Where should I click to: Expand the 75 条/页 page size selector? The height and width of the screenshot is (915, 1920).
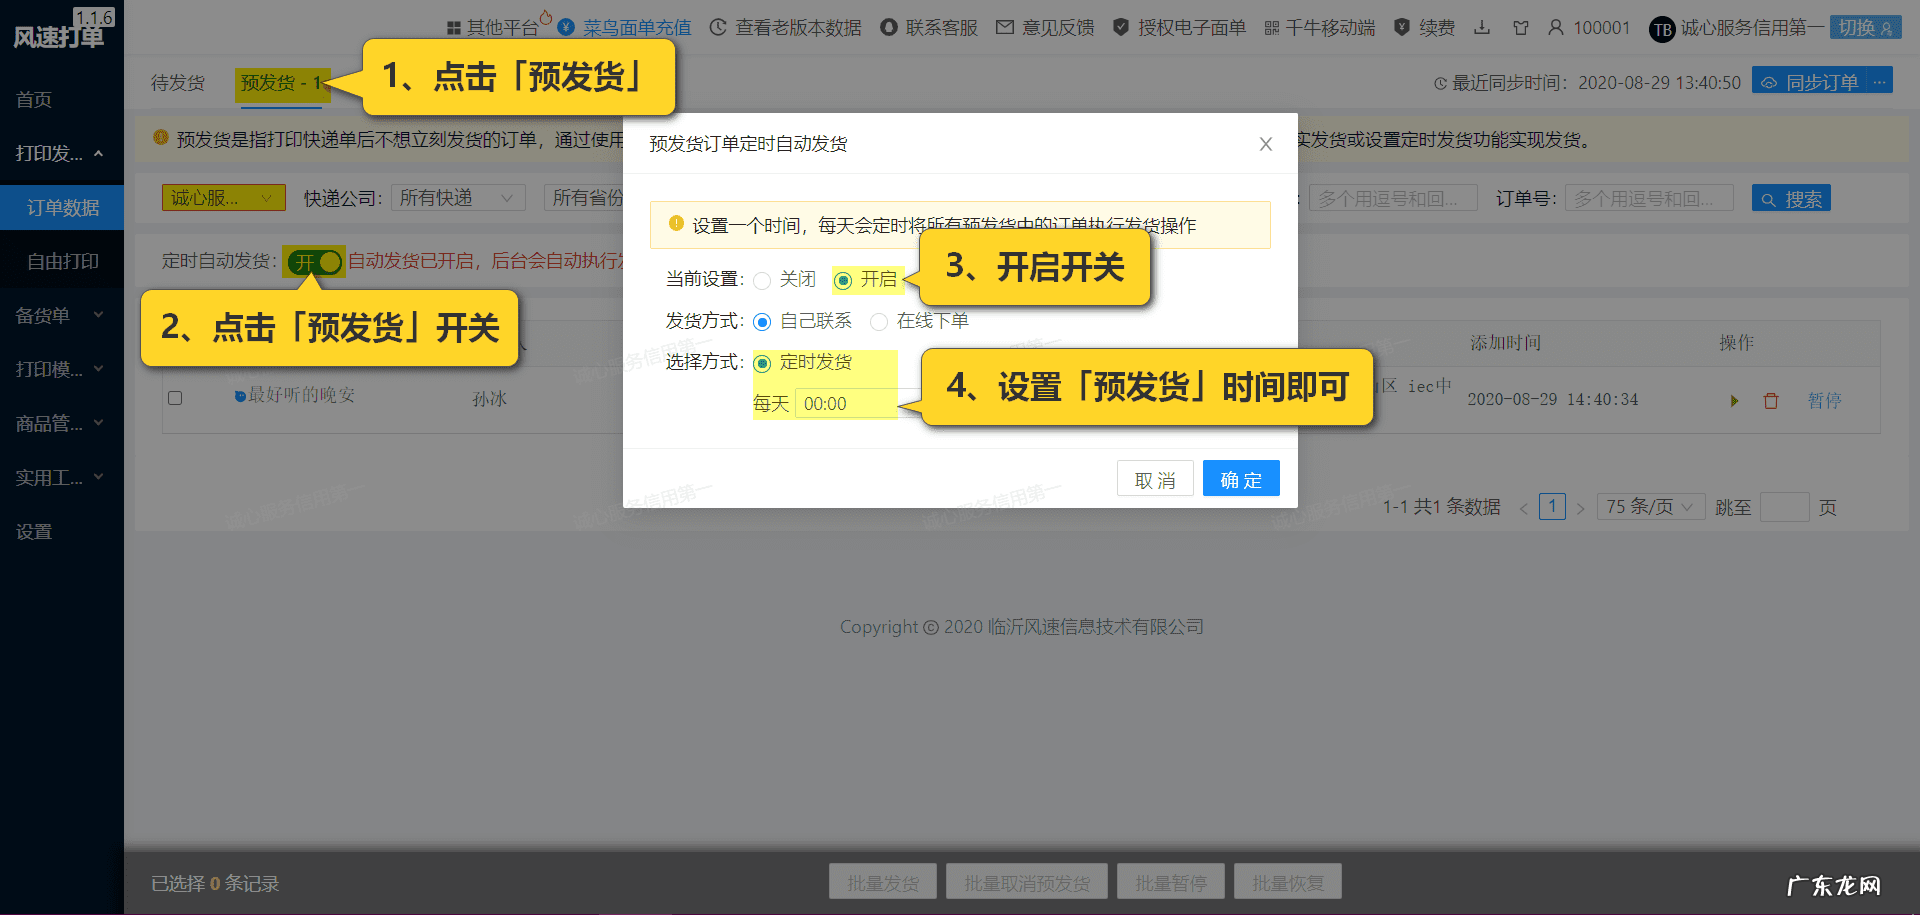1650,506
